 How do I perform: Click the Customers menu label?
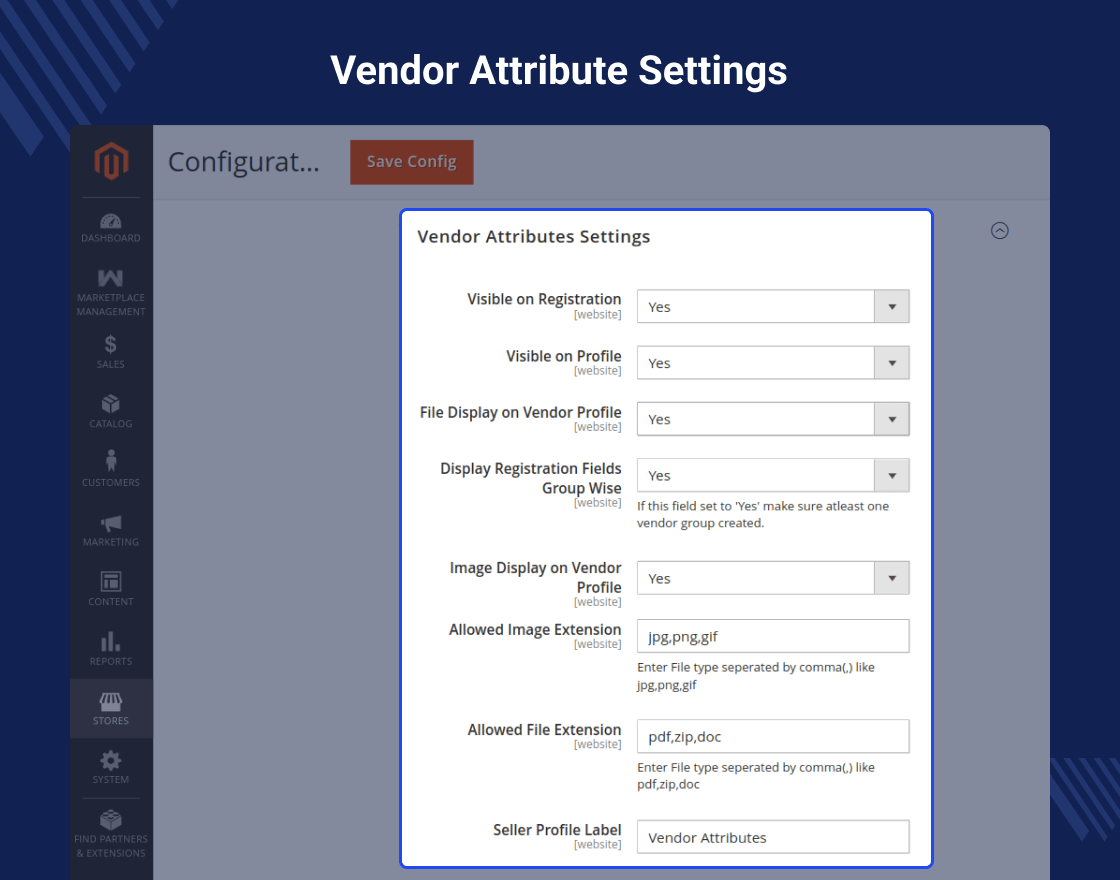[x=111, y=483]
